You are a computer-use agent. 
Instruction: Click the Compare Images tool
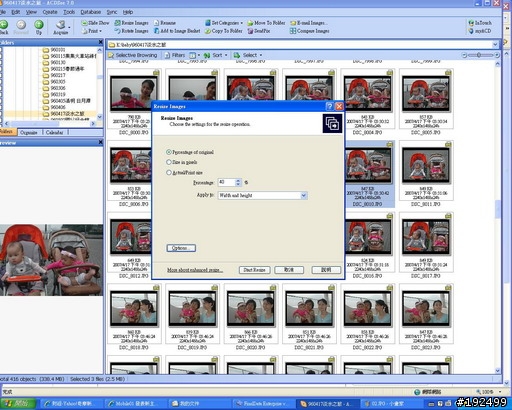(x=309, y=31)
